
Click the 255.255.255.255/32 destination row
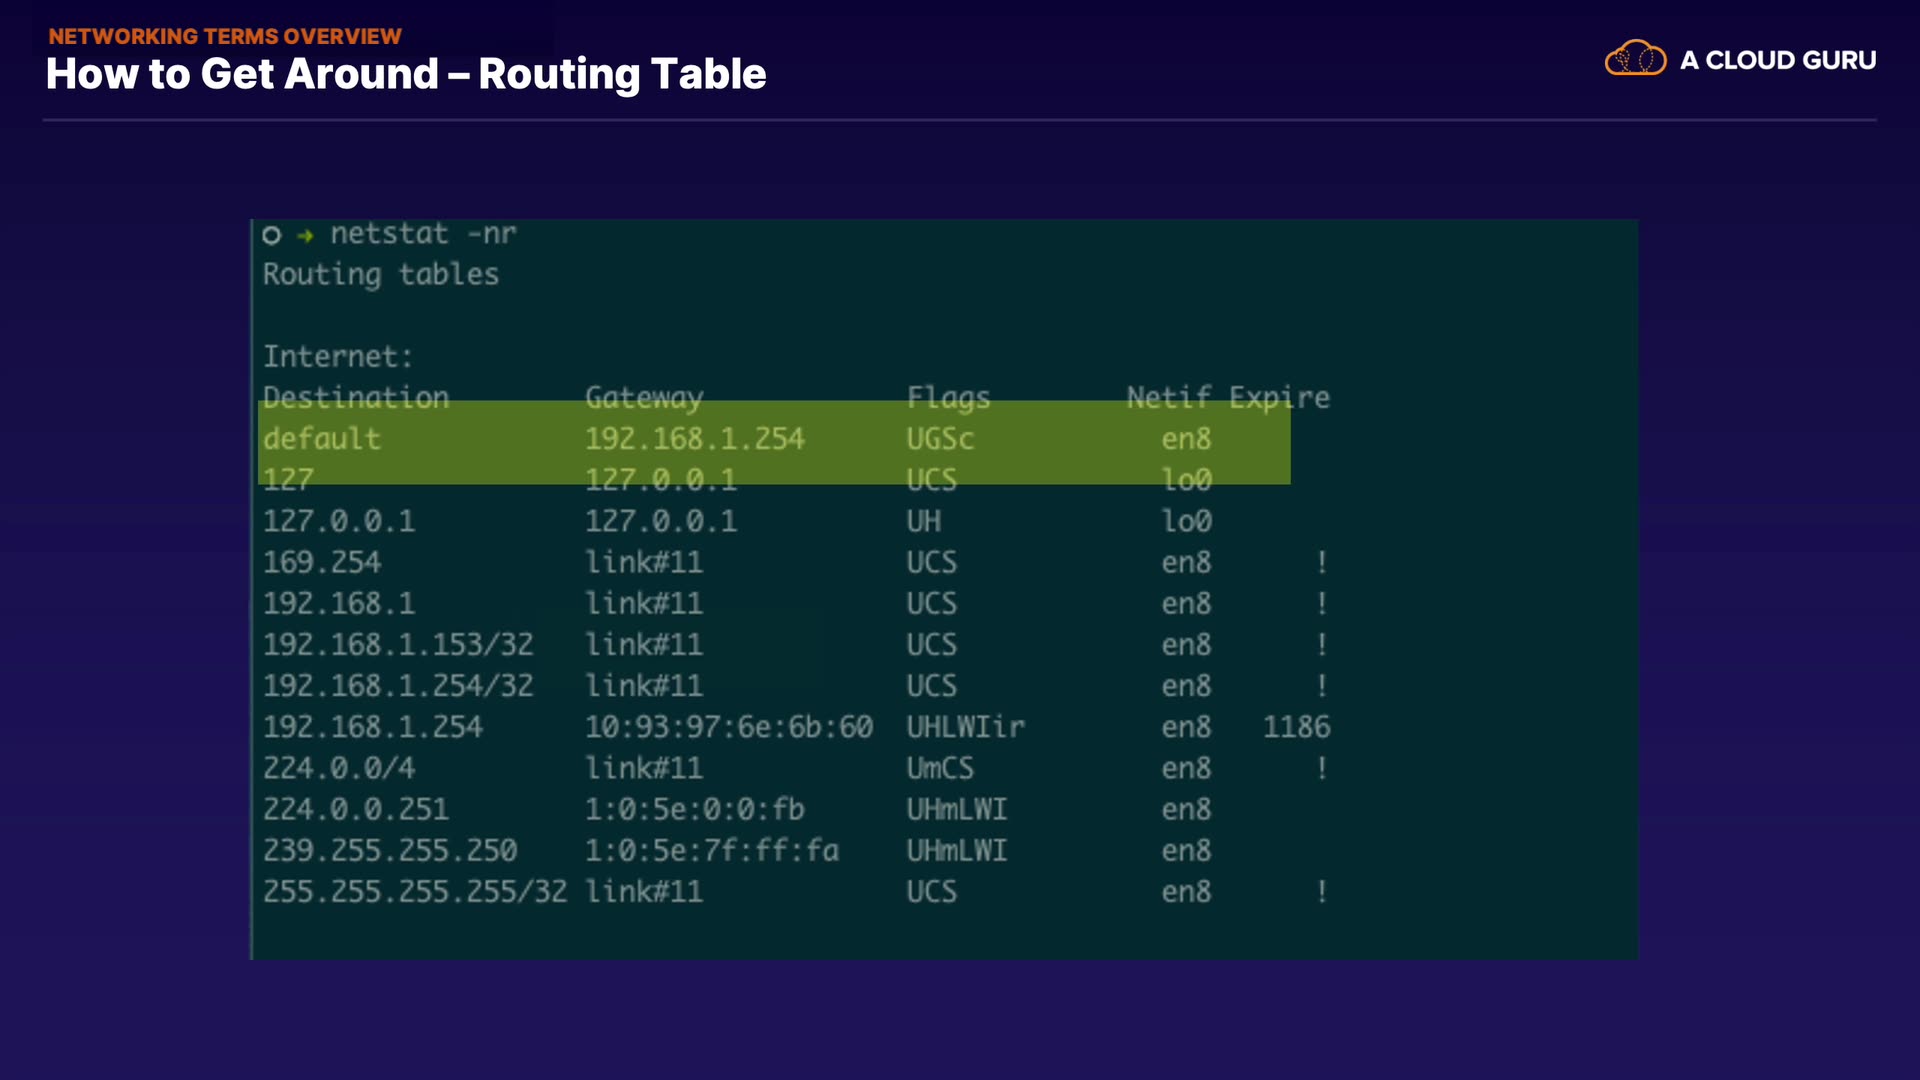[x=414, y=892]
